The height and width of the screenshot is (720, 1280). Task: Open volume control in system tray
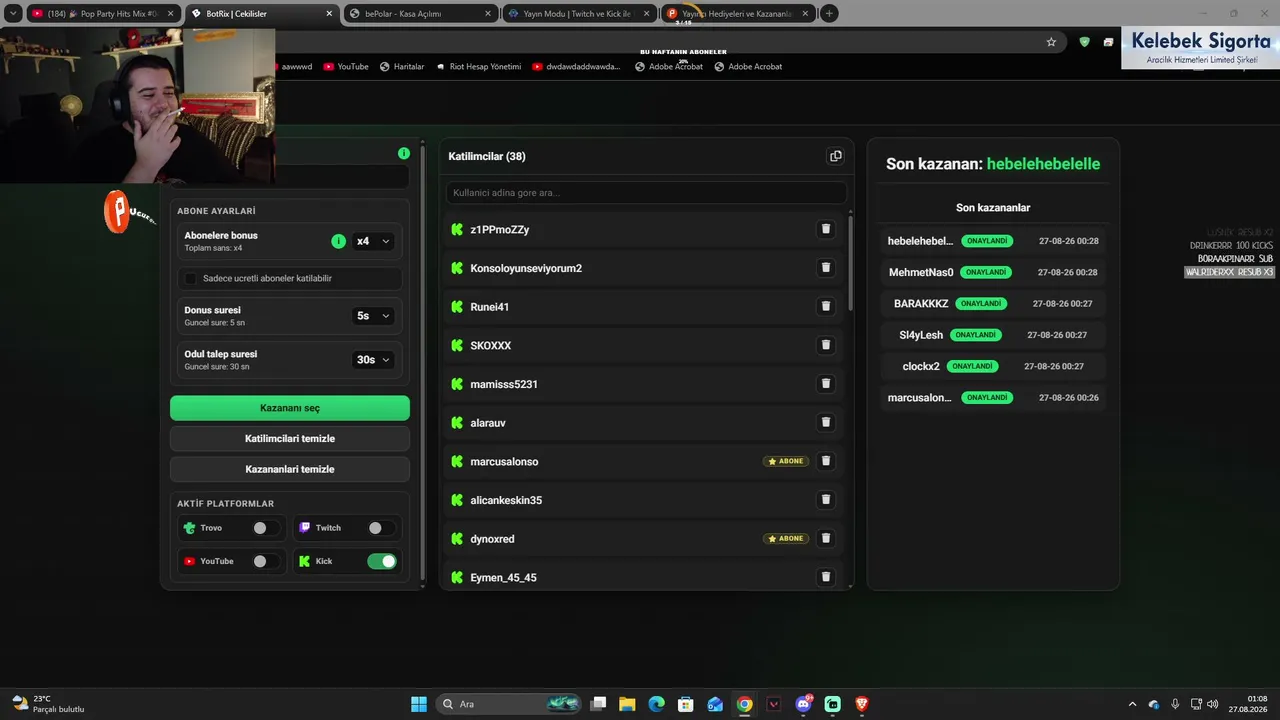[1213, 704]
